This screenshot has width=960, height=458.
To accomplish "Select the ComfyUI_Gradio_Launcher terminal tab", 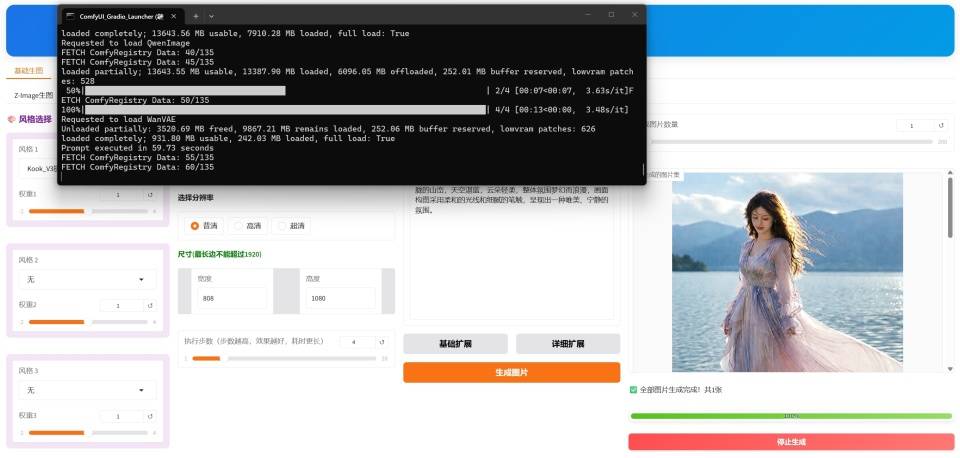I will point(121,16).
